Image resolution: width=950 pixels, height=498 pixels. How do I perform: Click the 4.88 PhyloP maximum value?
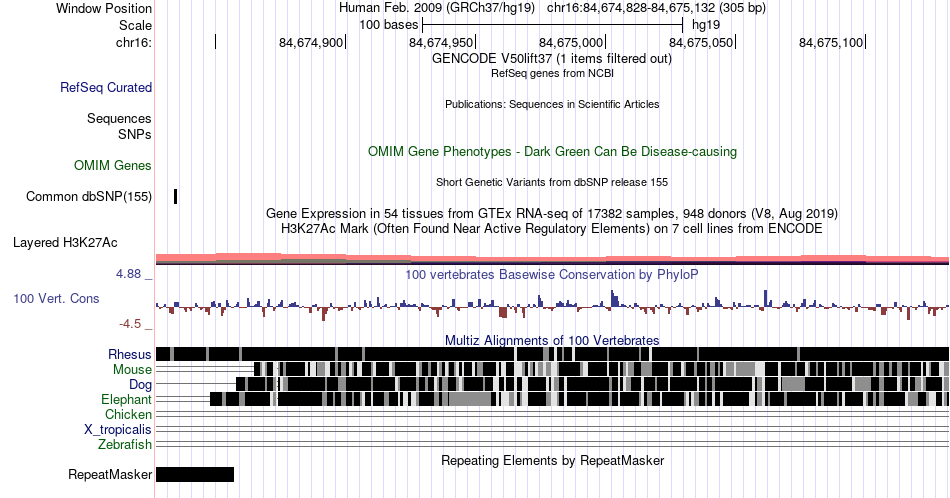[128, 274]
